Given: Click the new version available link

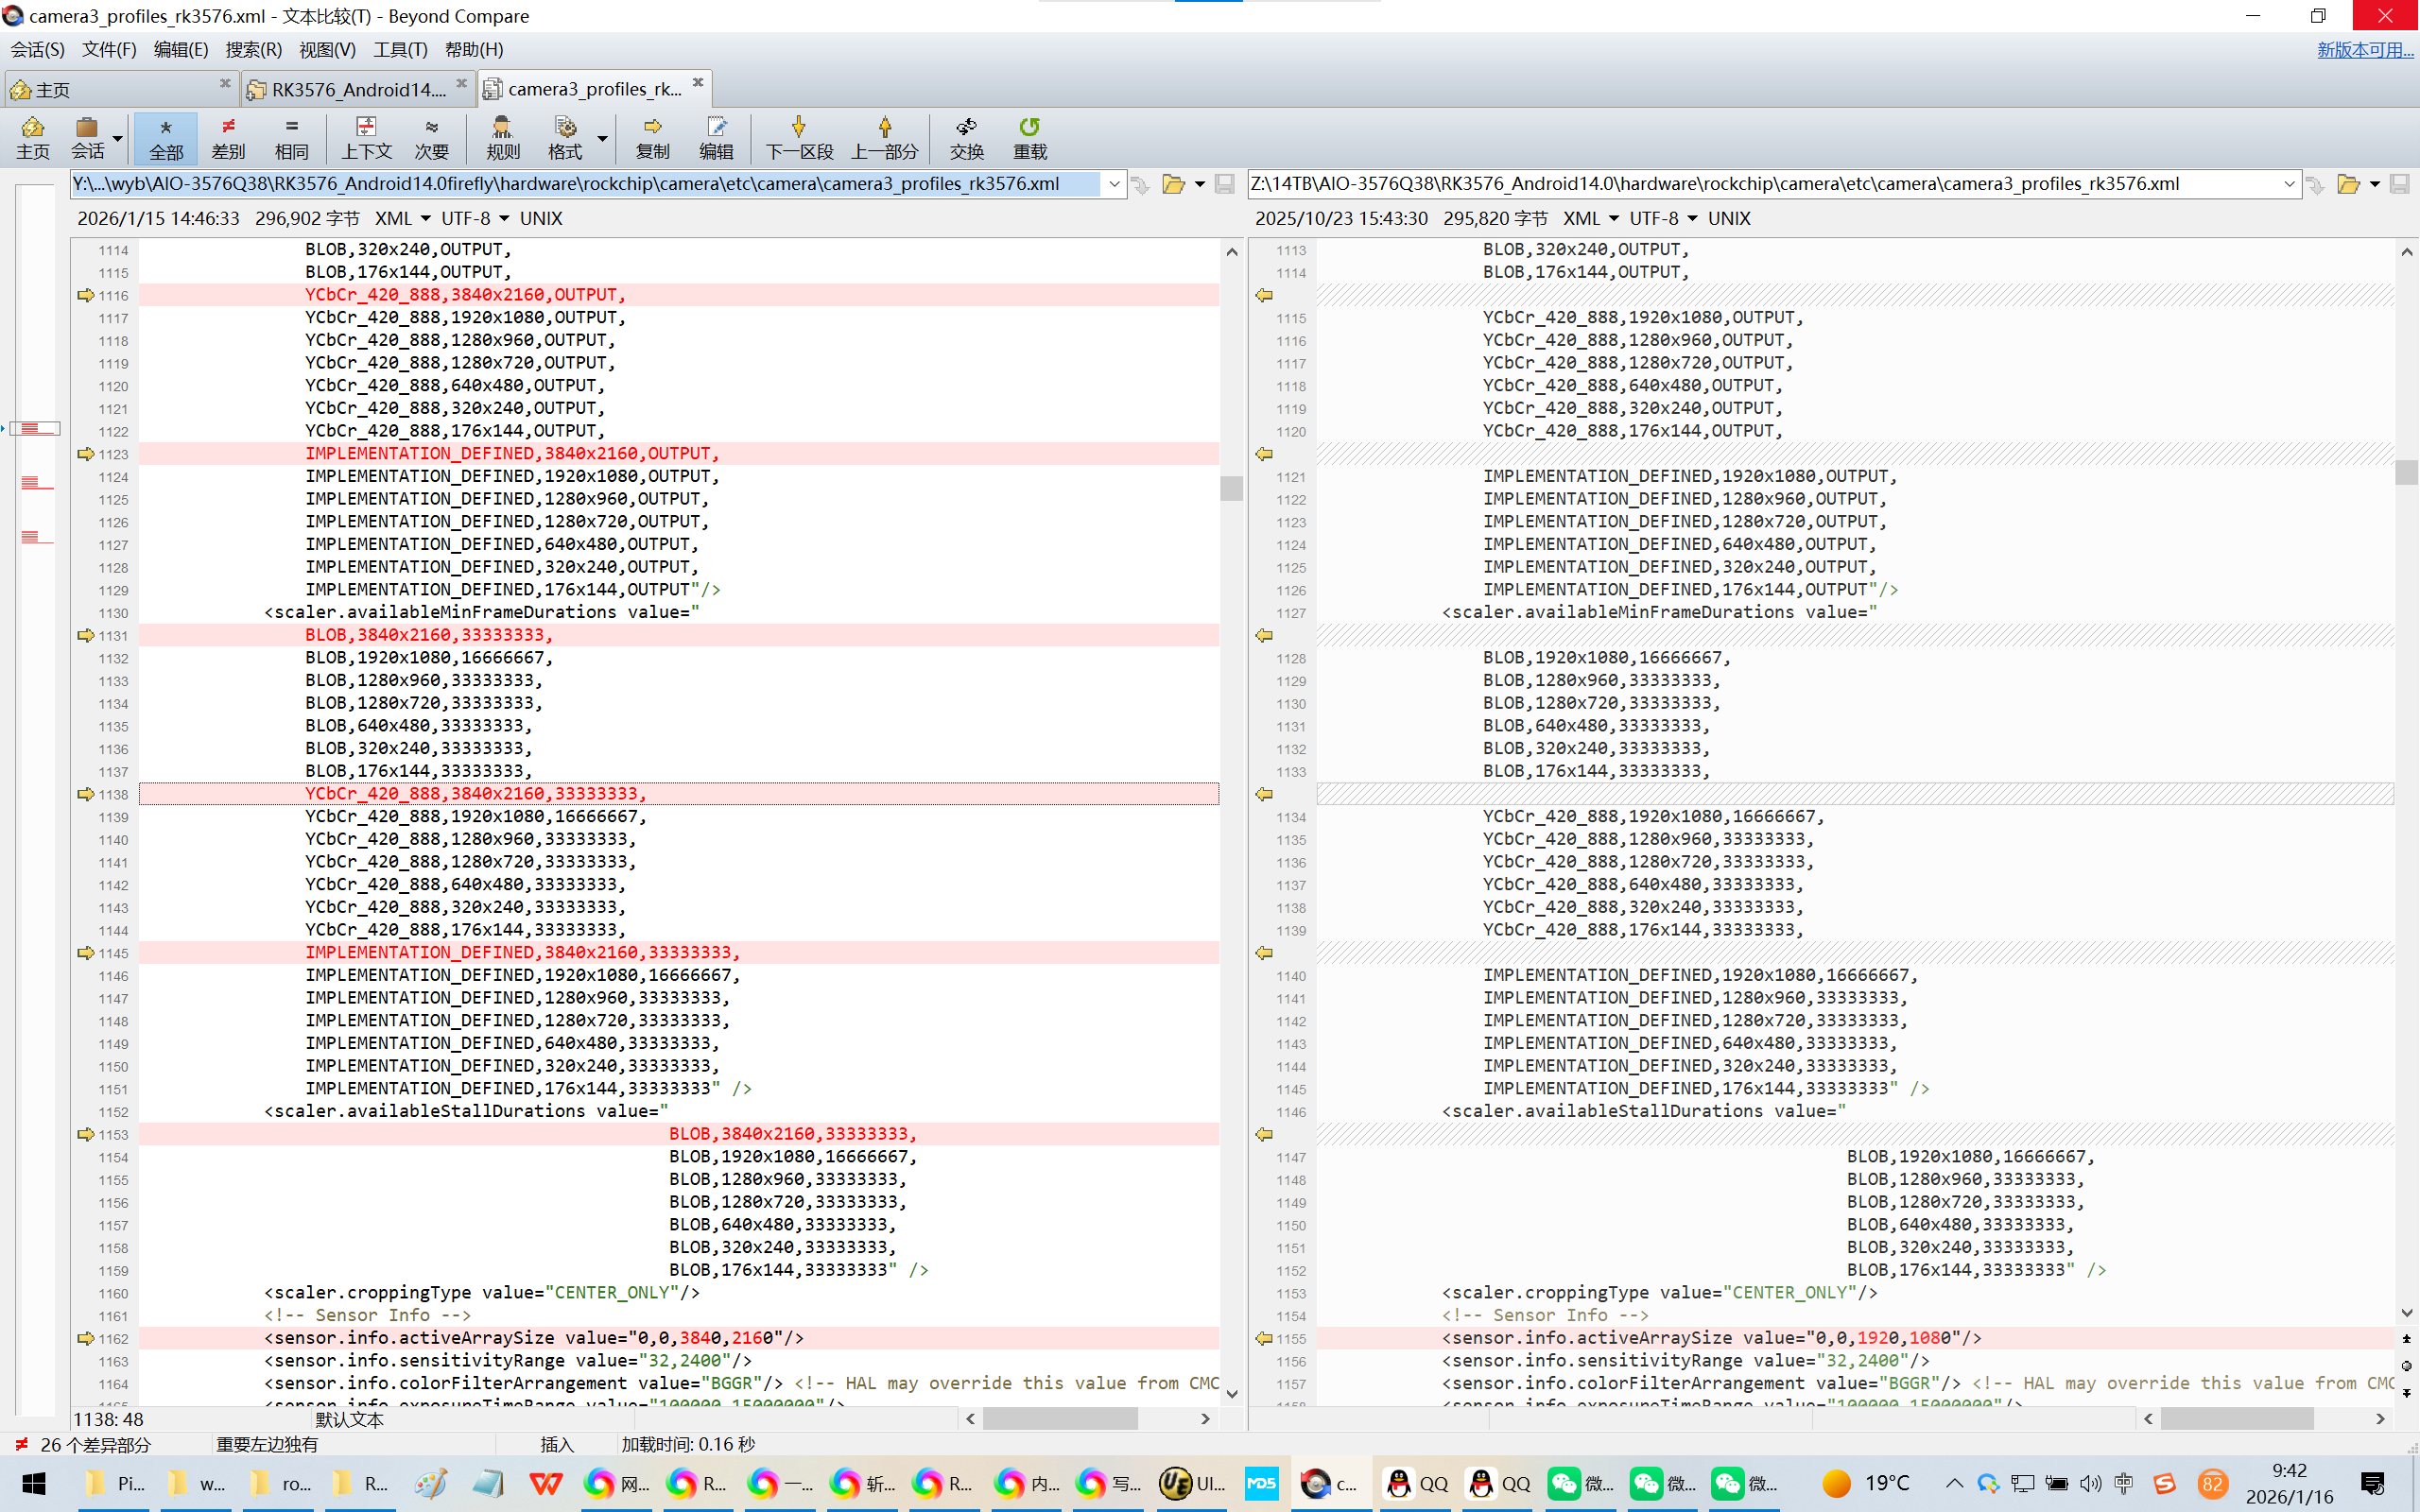Looking at the screenshot, I should click(x=2364, y=49).
